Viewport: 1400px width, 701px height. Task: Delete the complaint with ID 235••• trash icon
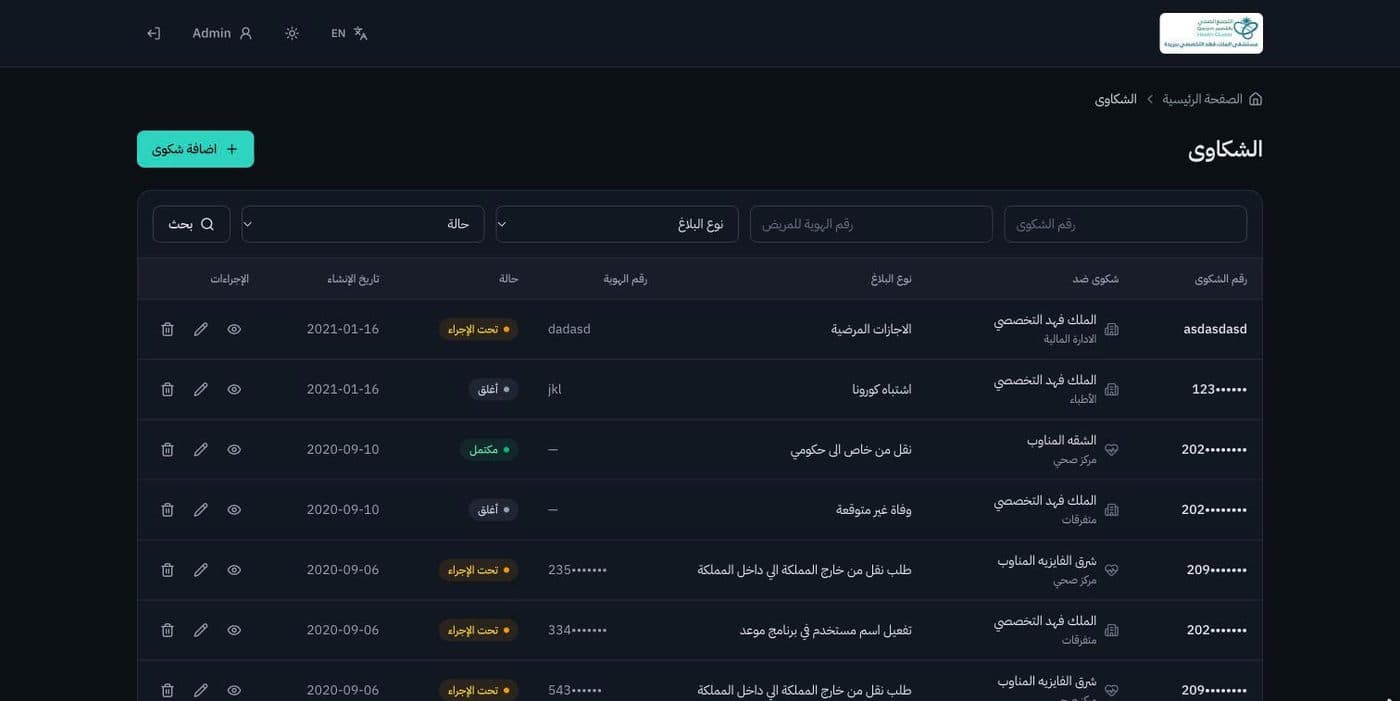pos(167,570)
